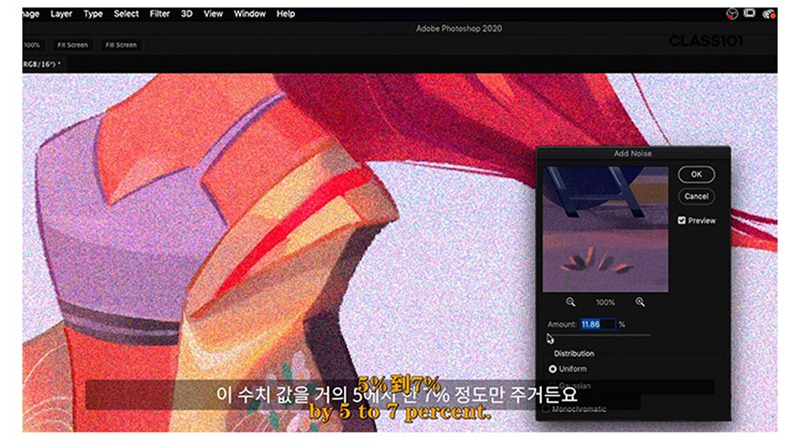
Task: Click the Fill Screen button
Action: [121, 45]
